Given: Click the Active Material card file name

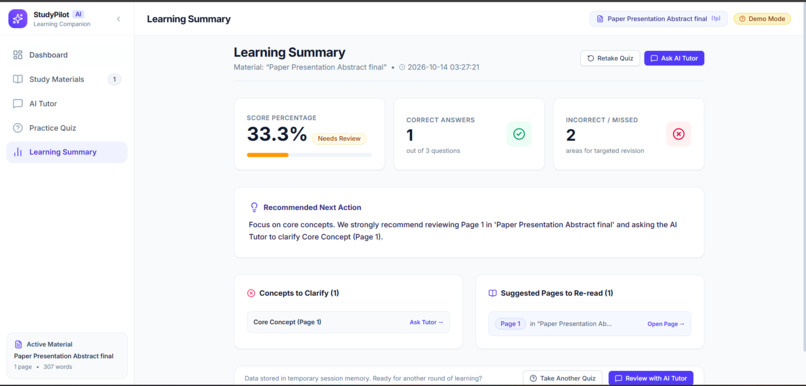Looking at the screenshot, I should point(64,356).
